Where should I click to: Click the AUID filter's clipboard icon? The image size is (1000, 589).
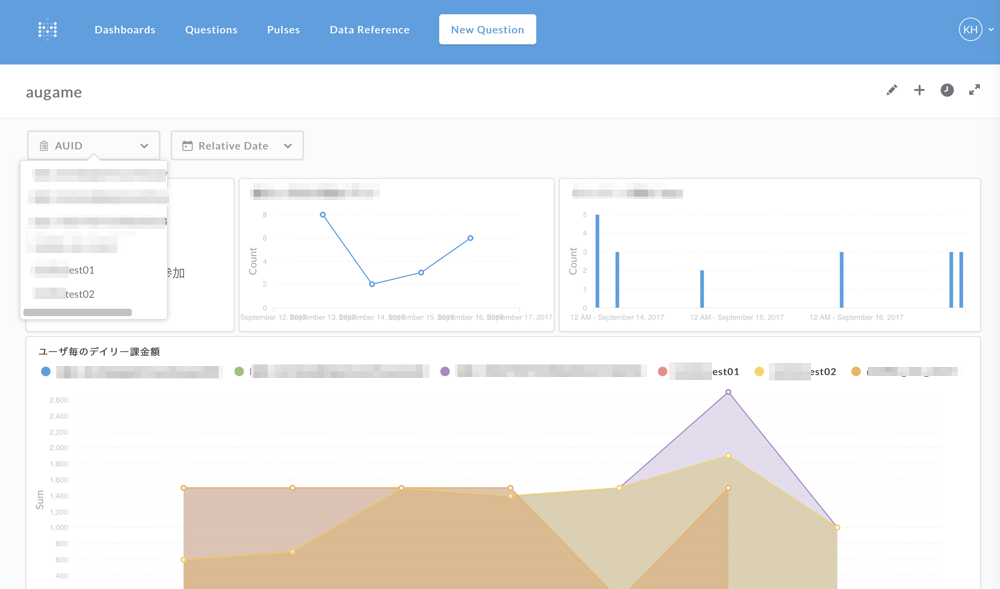pyautogui.click(x=44, y=146)
